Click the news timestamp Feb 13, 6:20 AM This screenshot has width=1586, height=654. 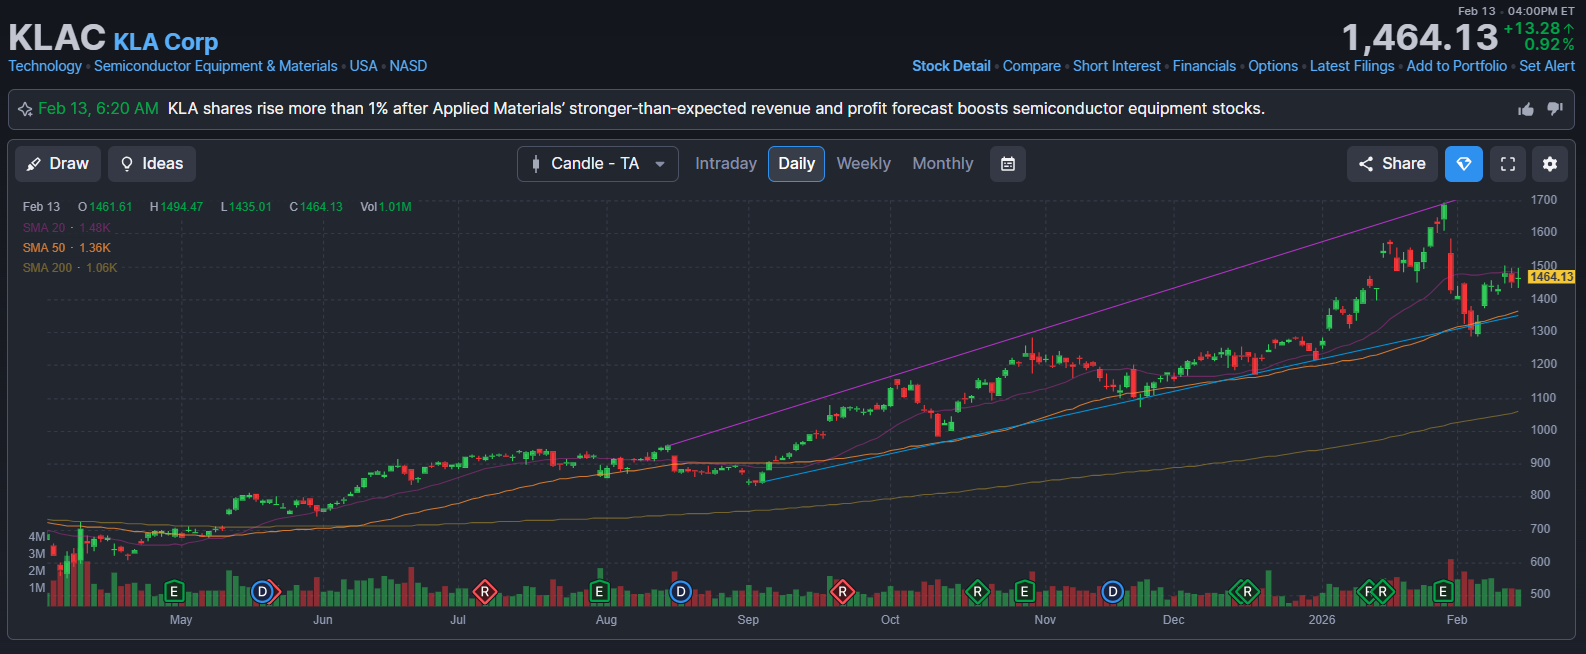coord(98,109)
